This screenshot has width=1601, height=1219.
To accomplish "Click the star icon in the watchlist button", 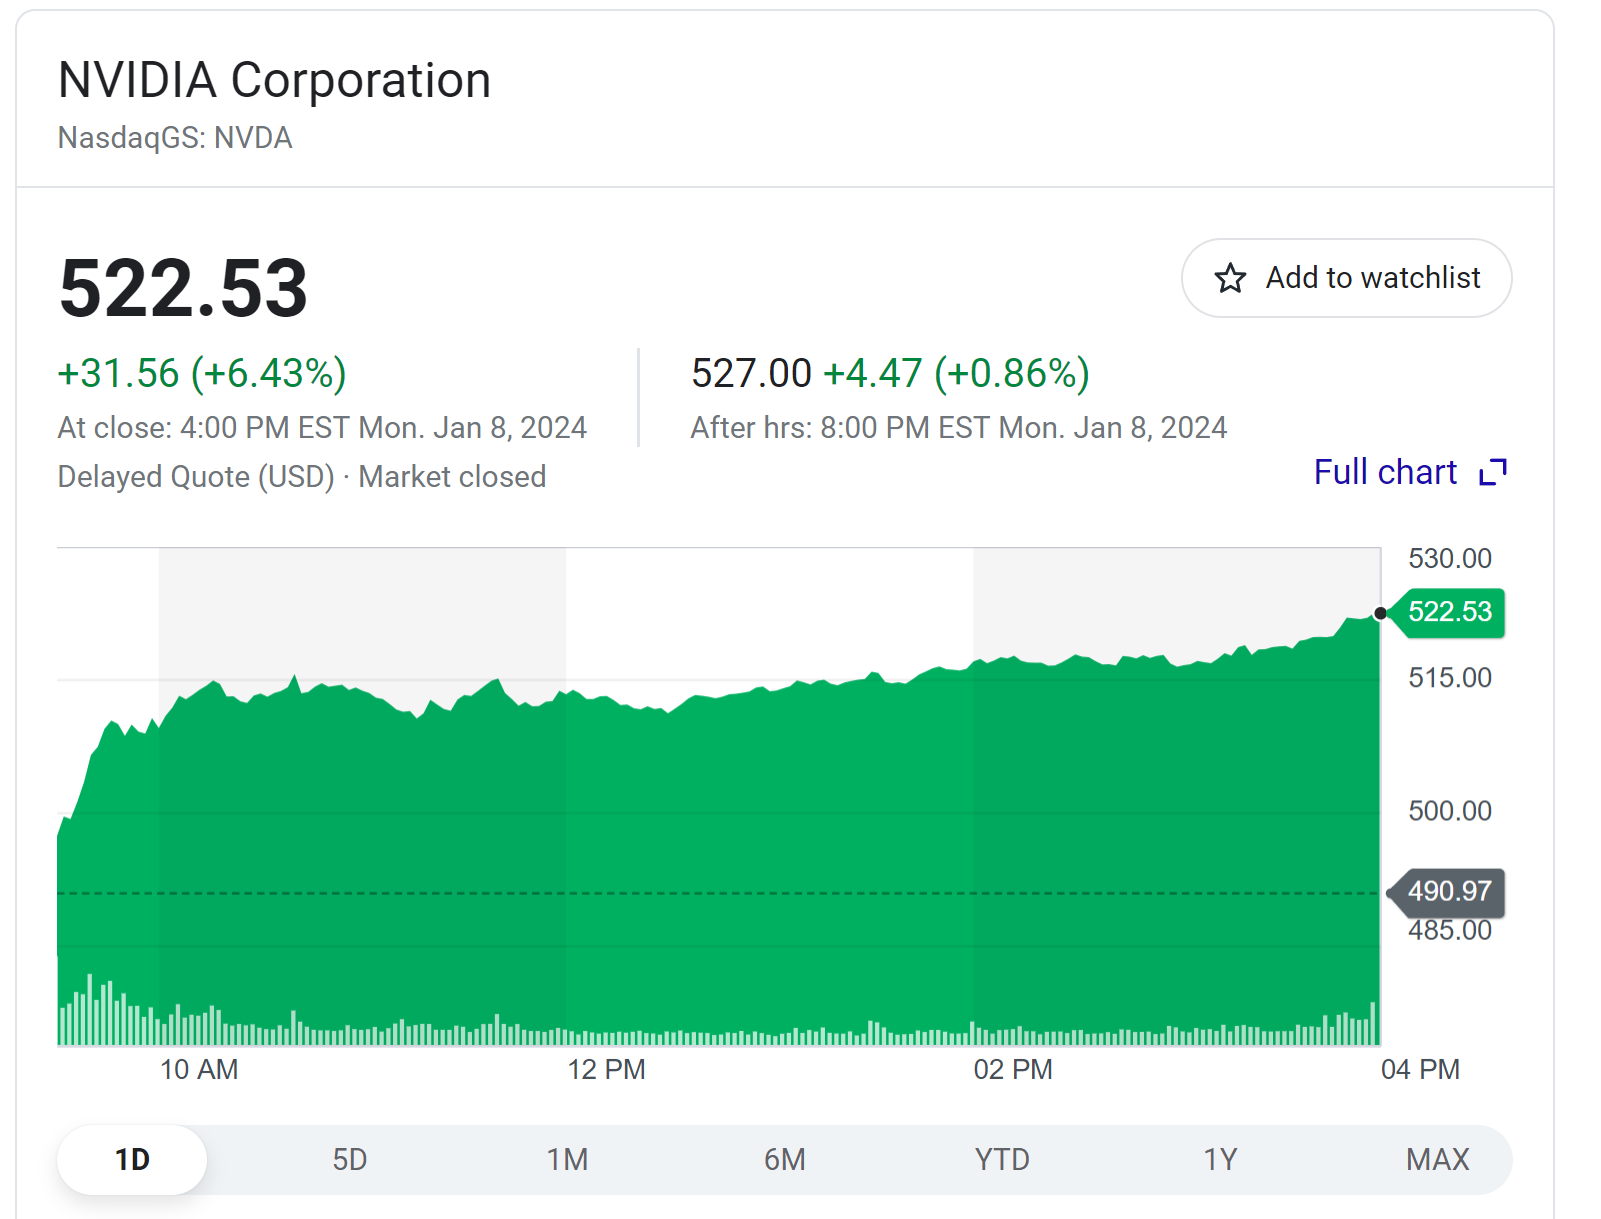I will (1230, 278).
